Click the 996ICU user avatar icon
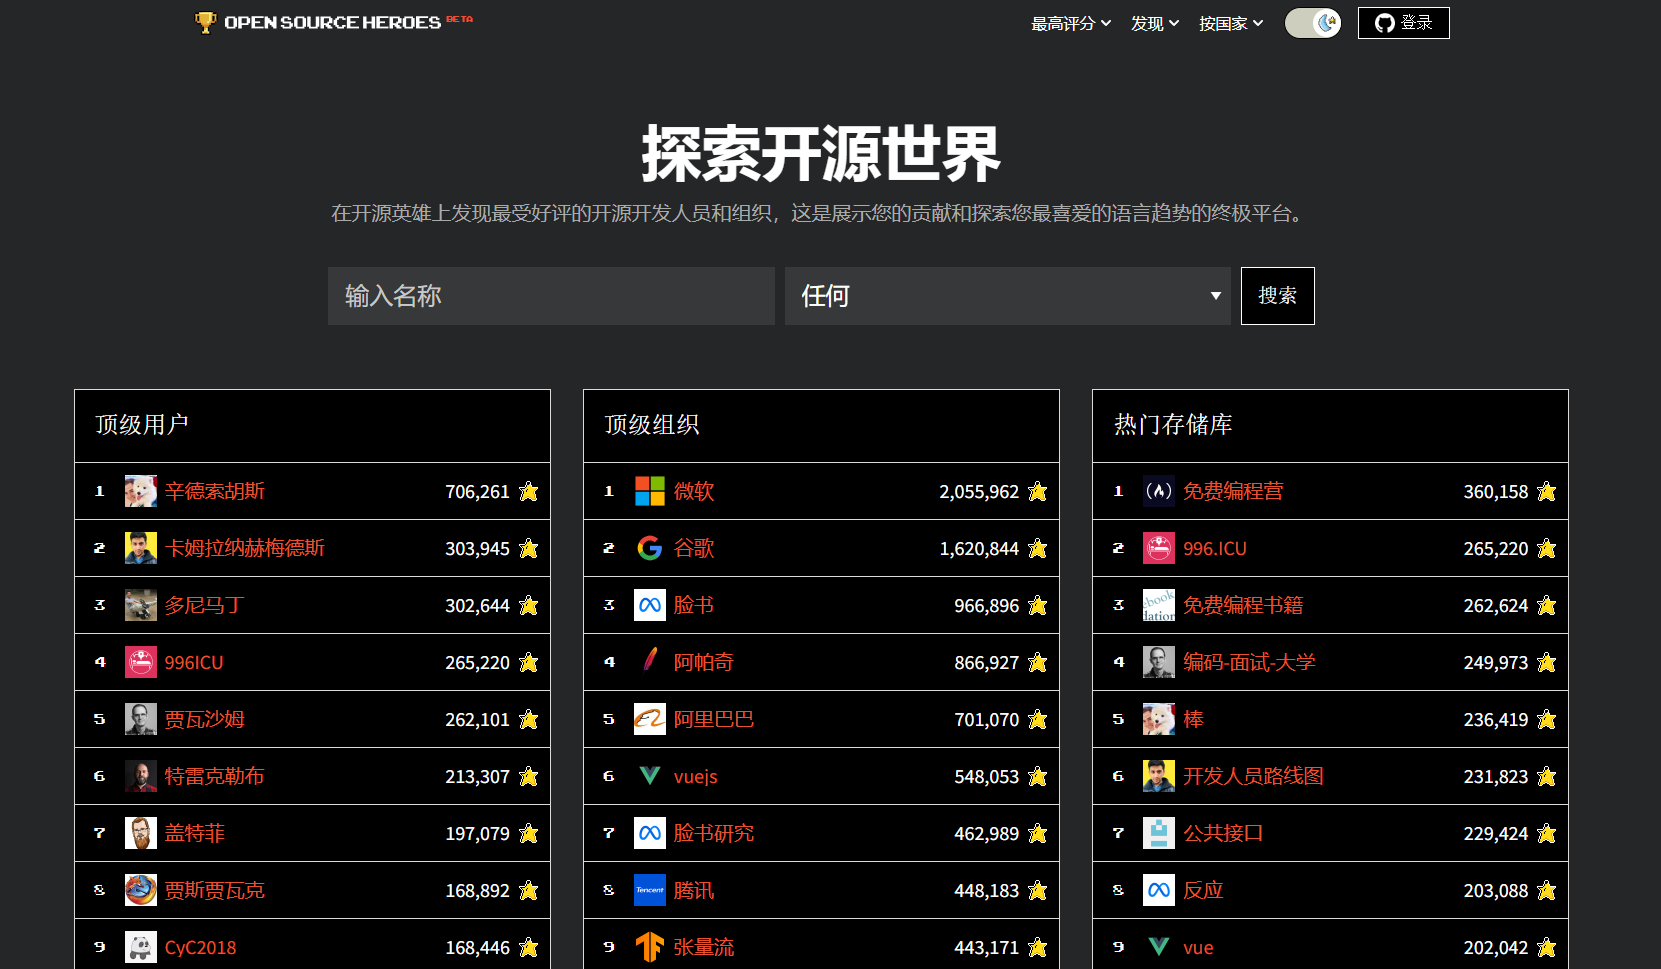Viewport: 1661px width, 969px height. tap(141, 662)
